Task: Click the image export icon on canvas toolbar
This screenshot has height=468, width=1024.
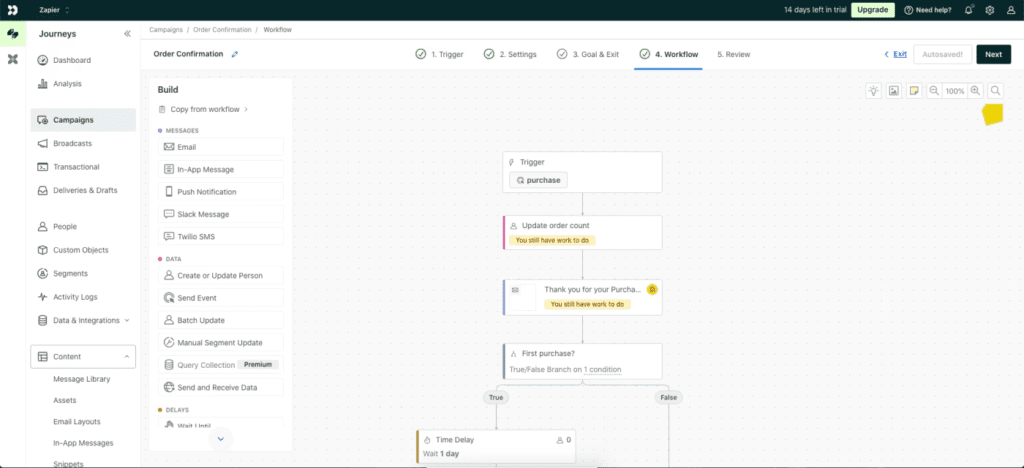Action: (893, 91)
